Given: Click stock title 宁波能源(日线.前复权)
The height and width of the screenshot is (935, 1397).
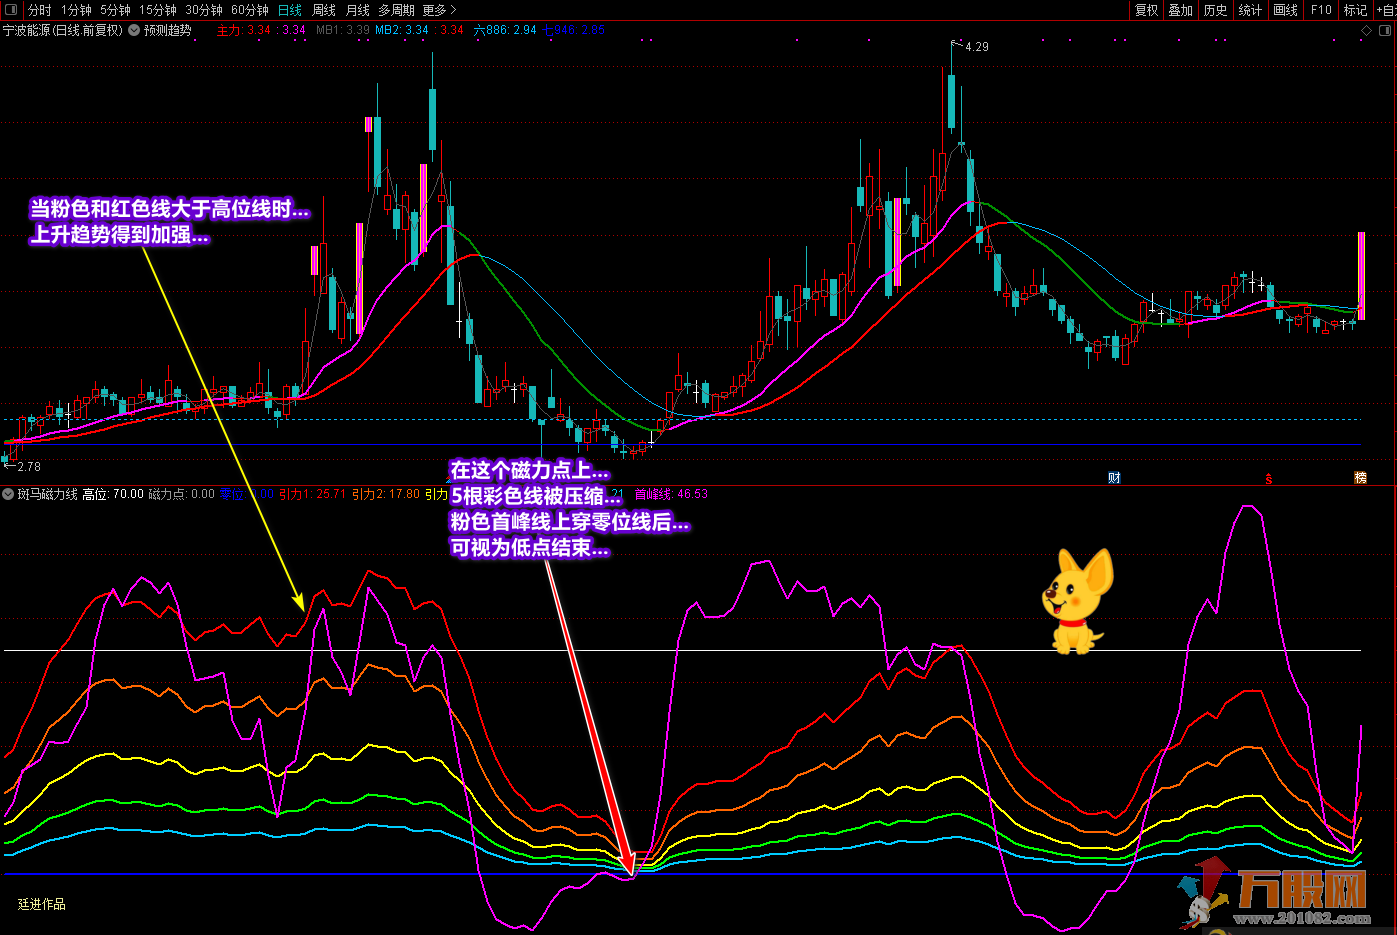Looking at the screenshot, I should [63, 30].
